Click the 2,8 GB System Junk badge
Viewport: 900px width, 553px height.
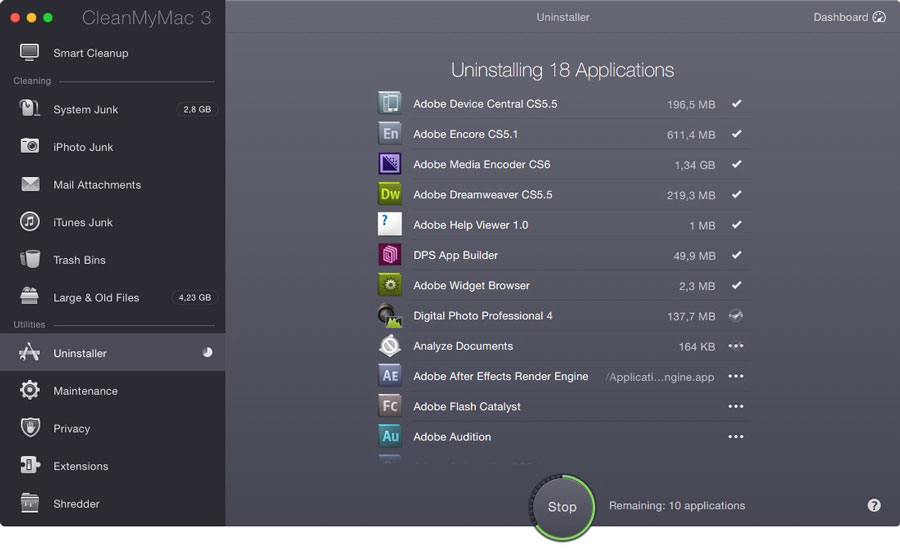click(197, 109)
